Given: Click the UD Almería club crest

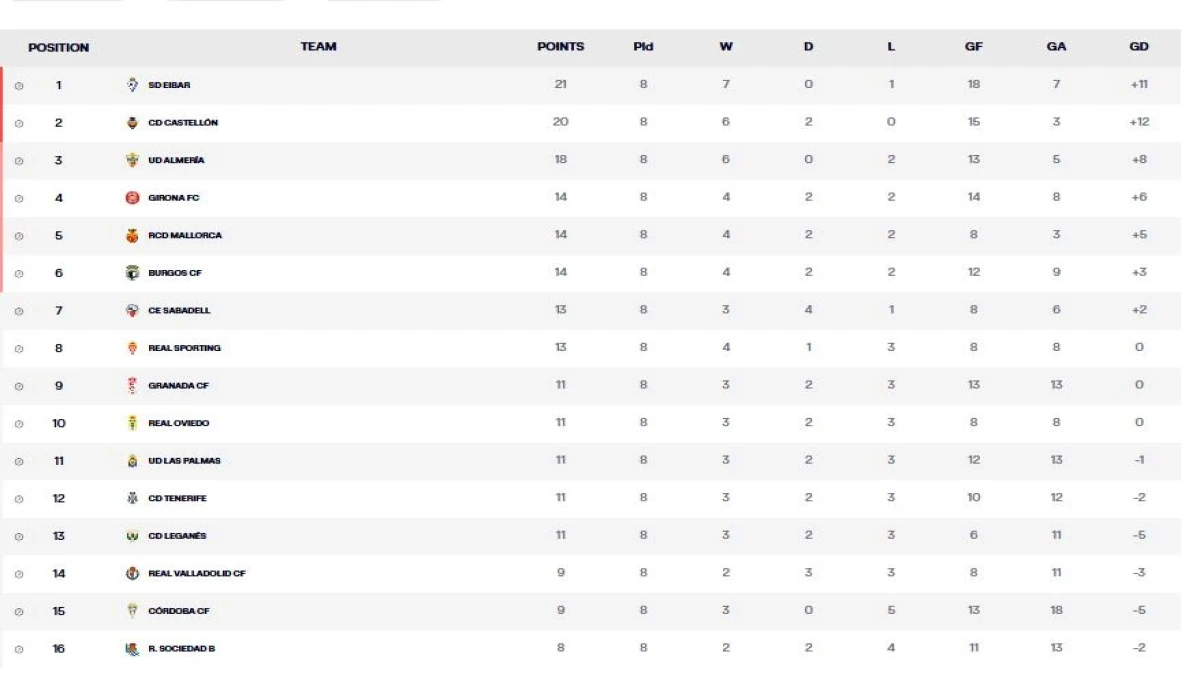Looking at the screenshot, I should tap(131, 160).
